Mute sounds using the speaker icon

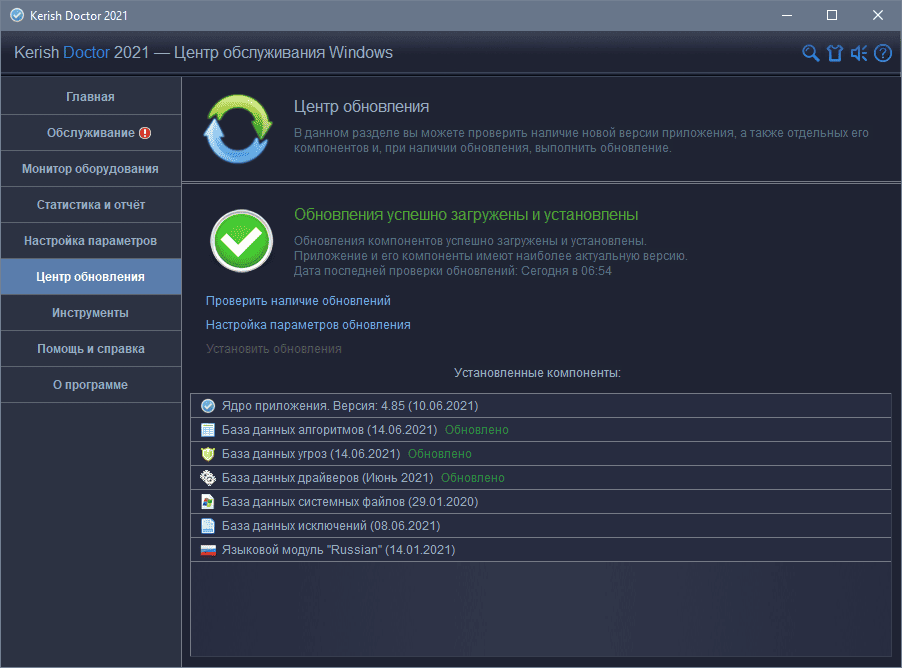click(859, 54)
